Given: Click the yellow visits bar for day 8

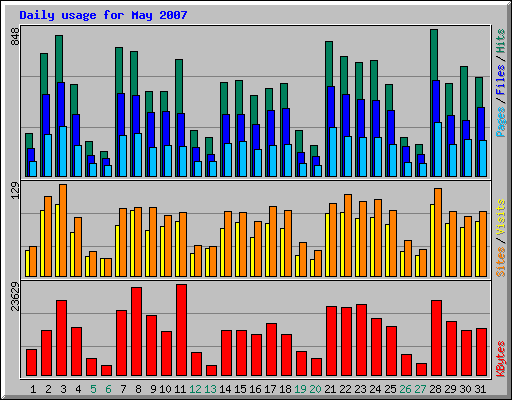Looking at the screenshot, I should [x=132, y=243].
